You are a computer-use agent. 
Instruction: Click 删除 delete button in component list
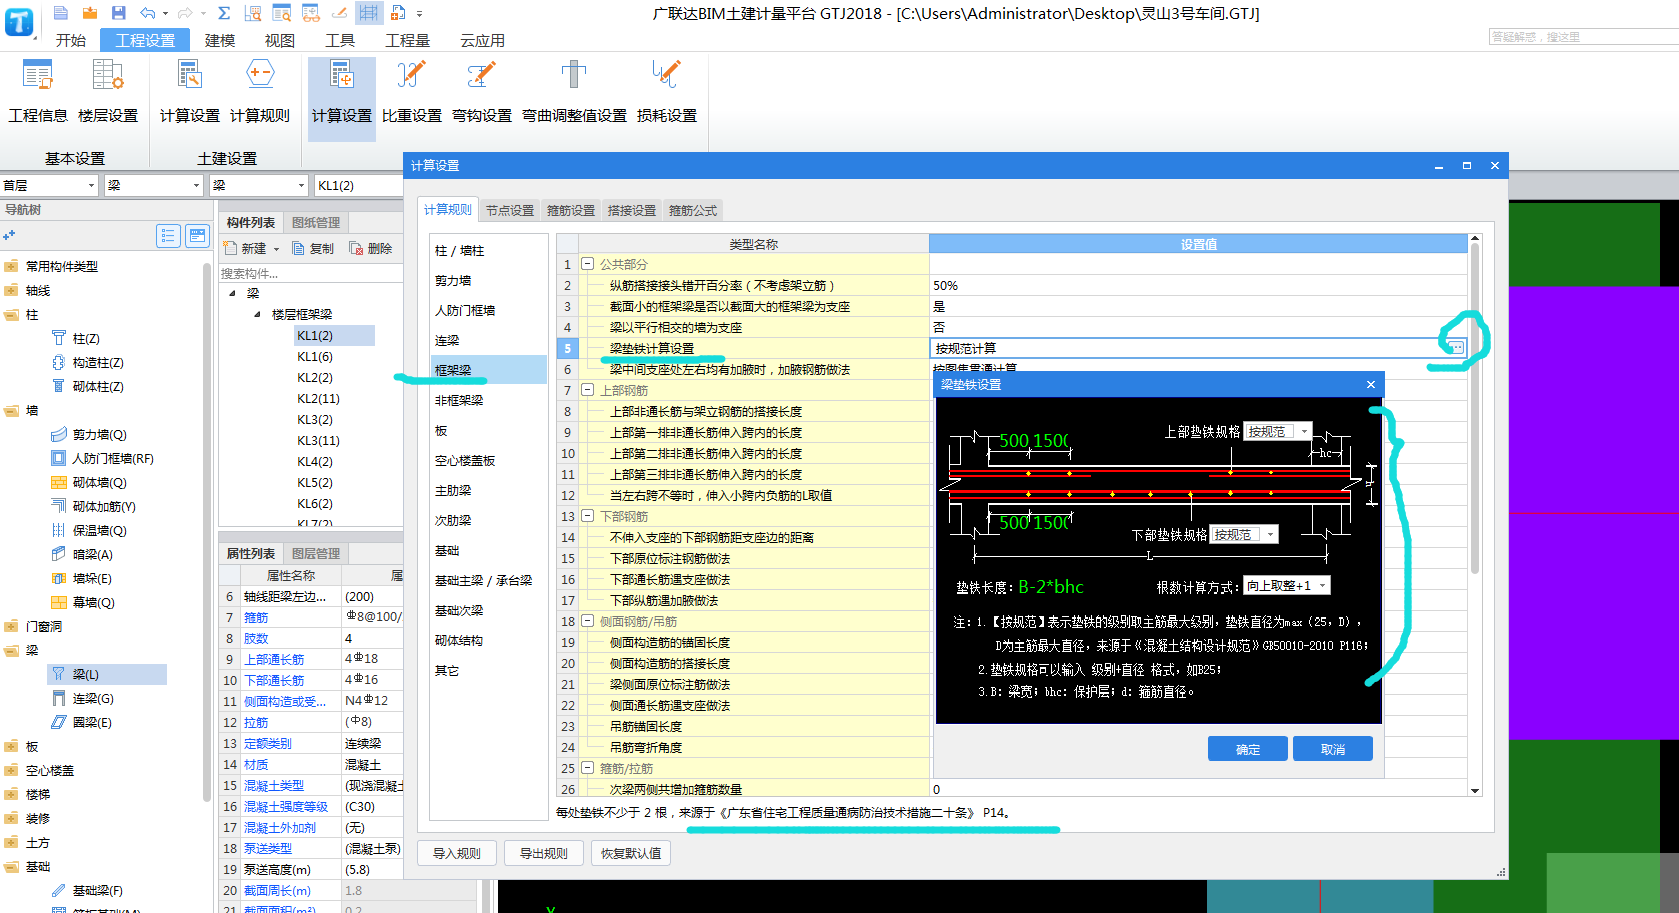[x=371, y=249]
